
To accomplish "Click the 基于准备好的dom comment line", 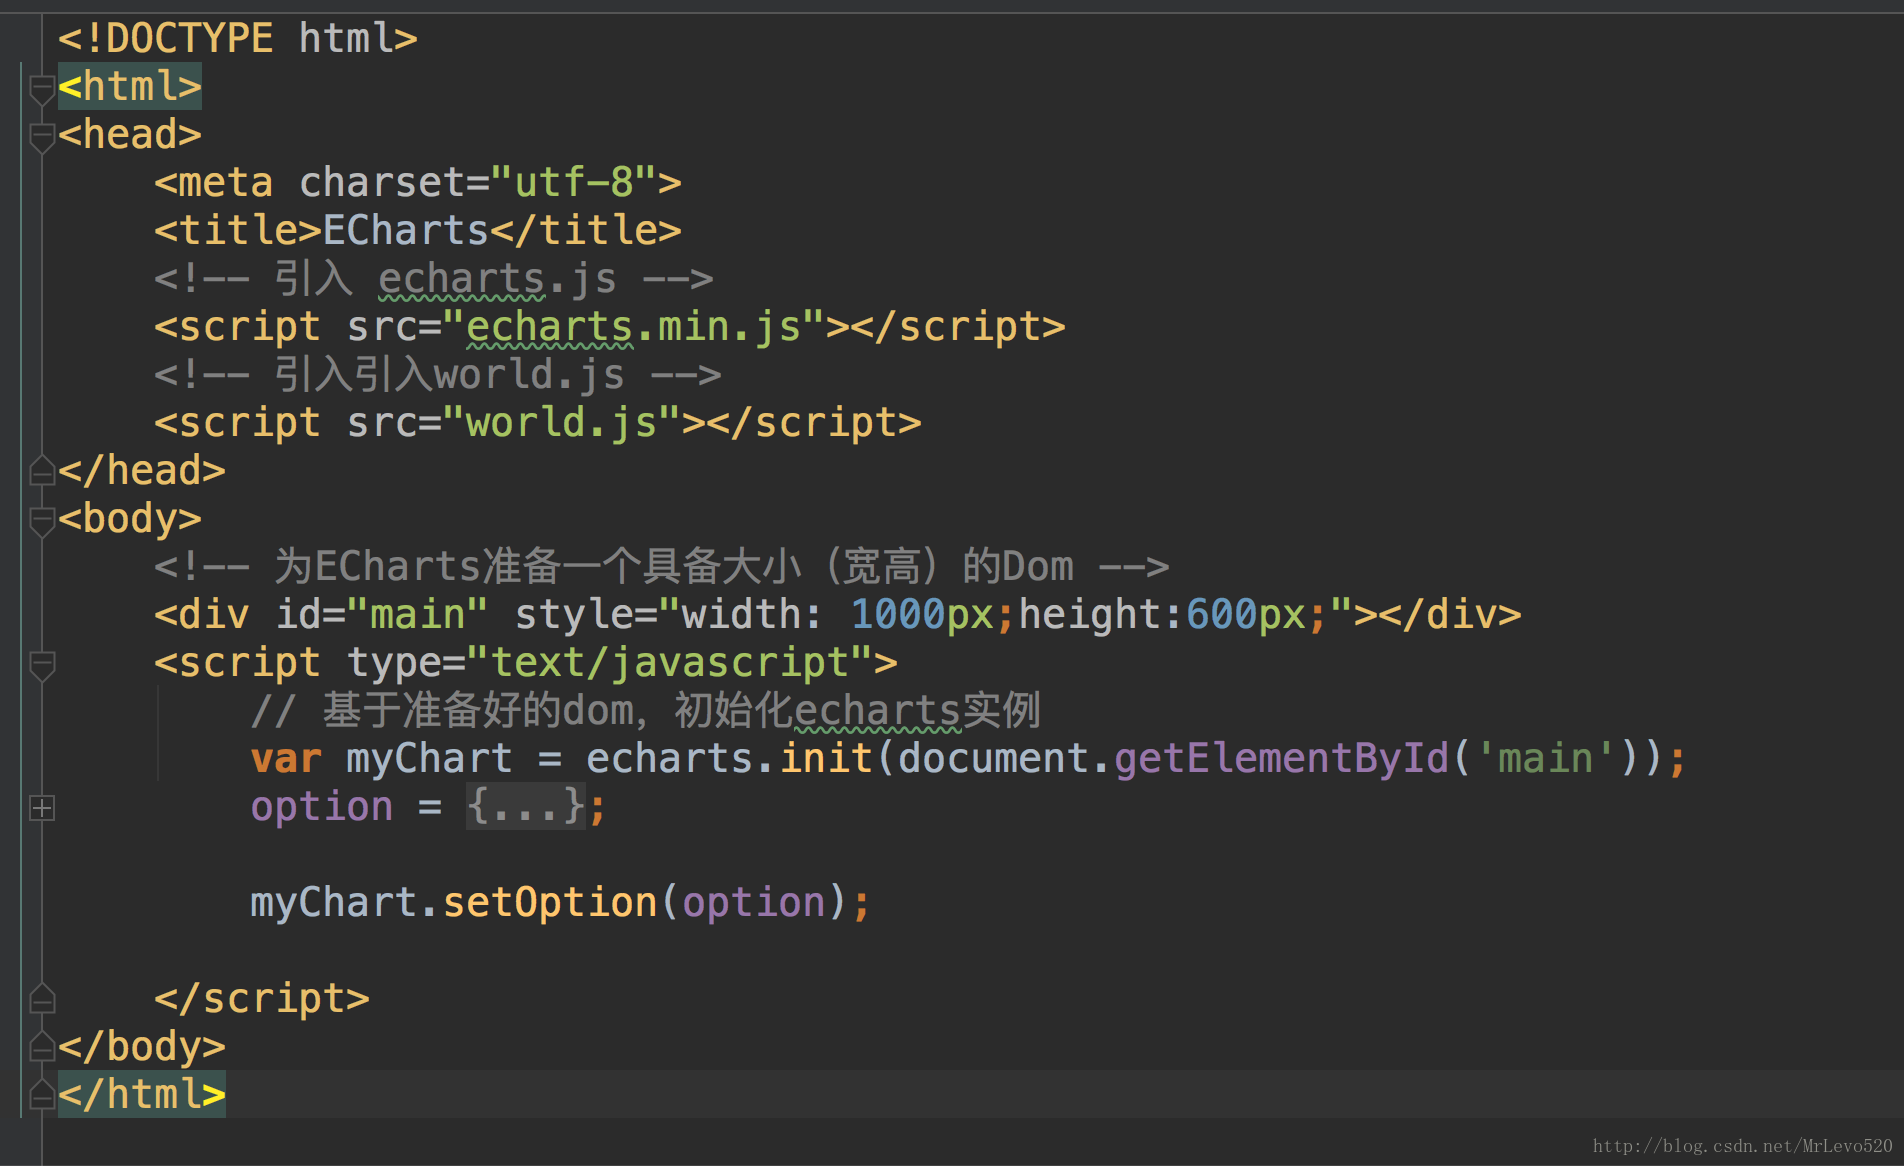I will point(646,710).
